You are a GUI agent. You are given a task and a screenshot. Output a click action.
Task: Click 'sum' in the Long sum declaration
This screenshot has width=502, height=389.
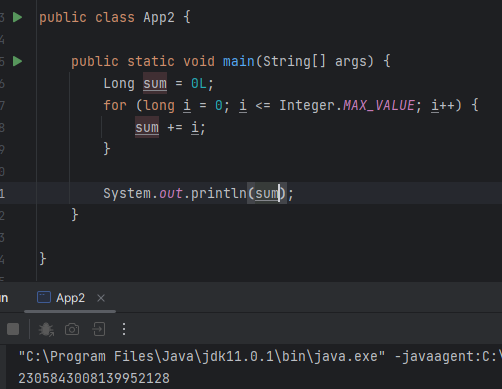coord(155,83)
